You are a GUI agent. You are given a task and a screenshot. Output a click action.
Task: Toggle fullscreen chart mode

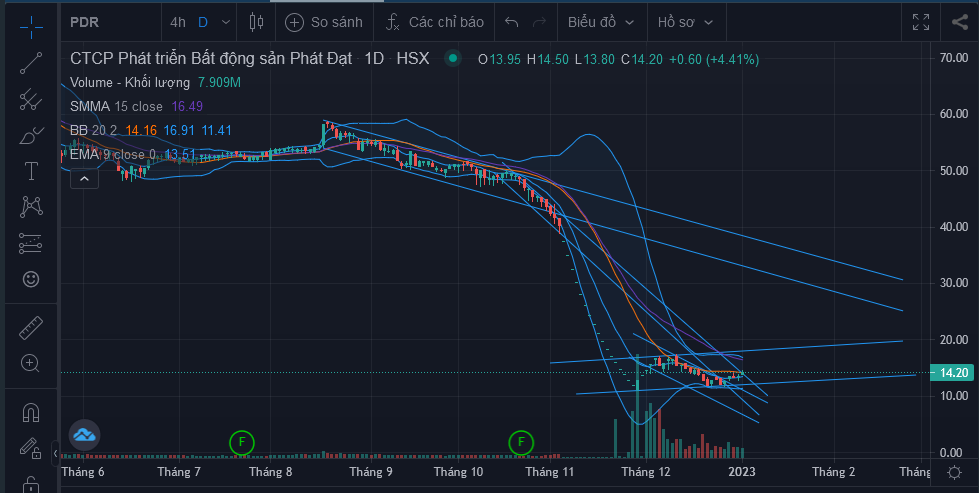point(921,22)
